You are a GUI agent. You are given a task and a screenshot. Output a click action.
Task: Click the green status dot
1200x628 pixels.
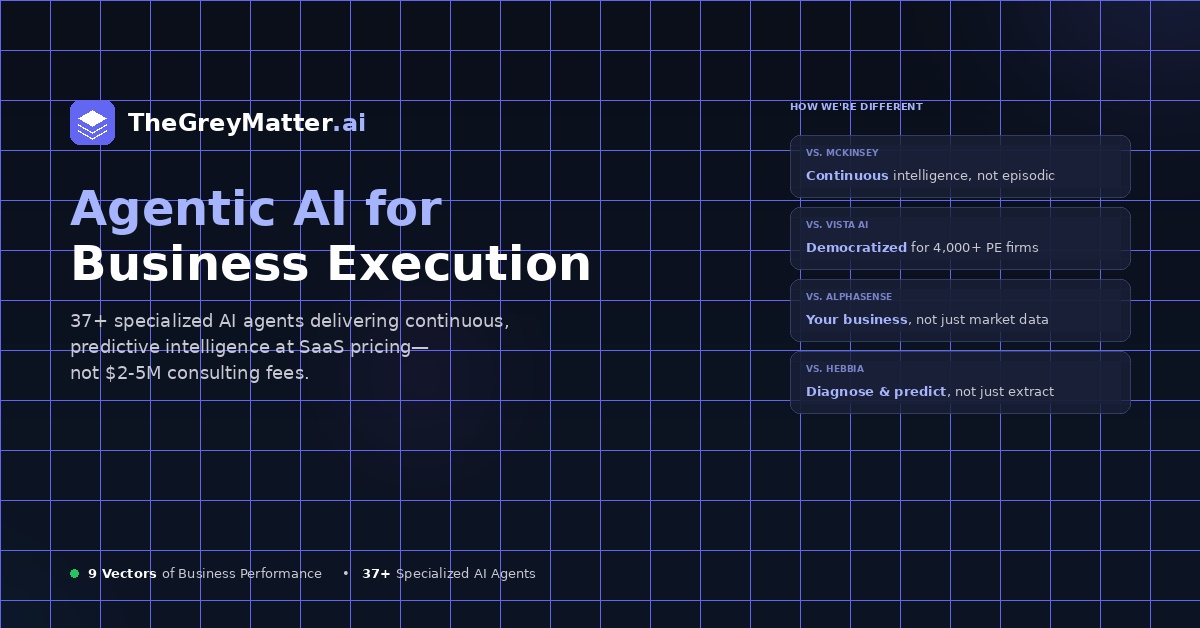pyautogui.click(x=74, y=574)
